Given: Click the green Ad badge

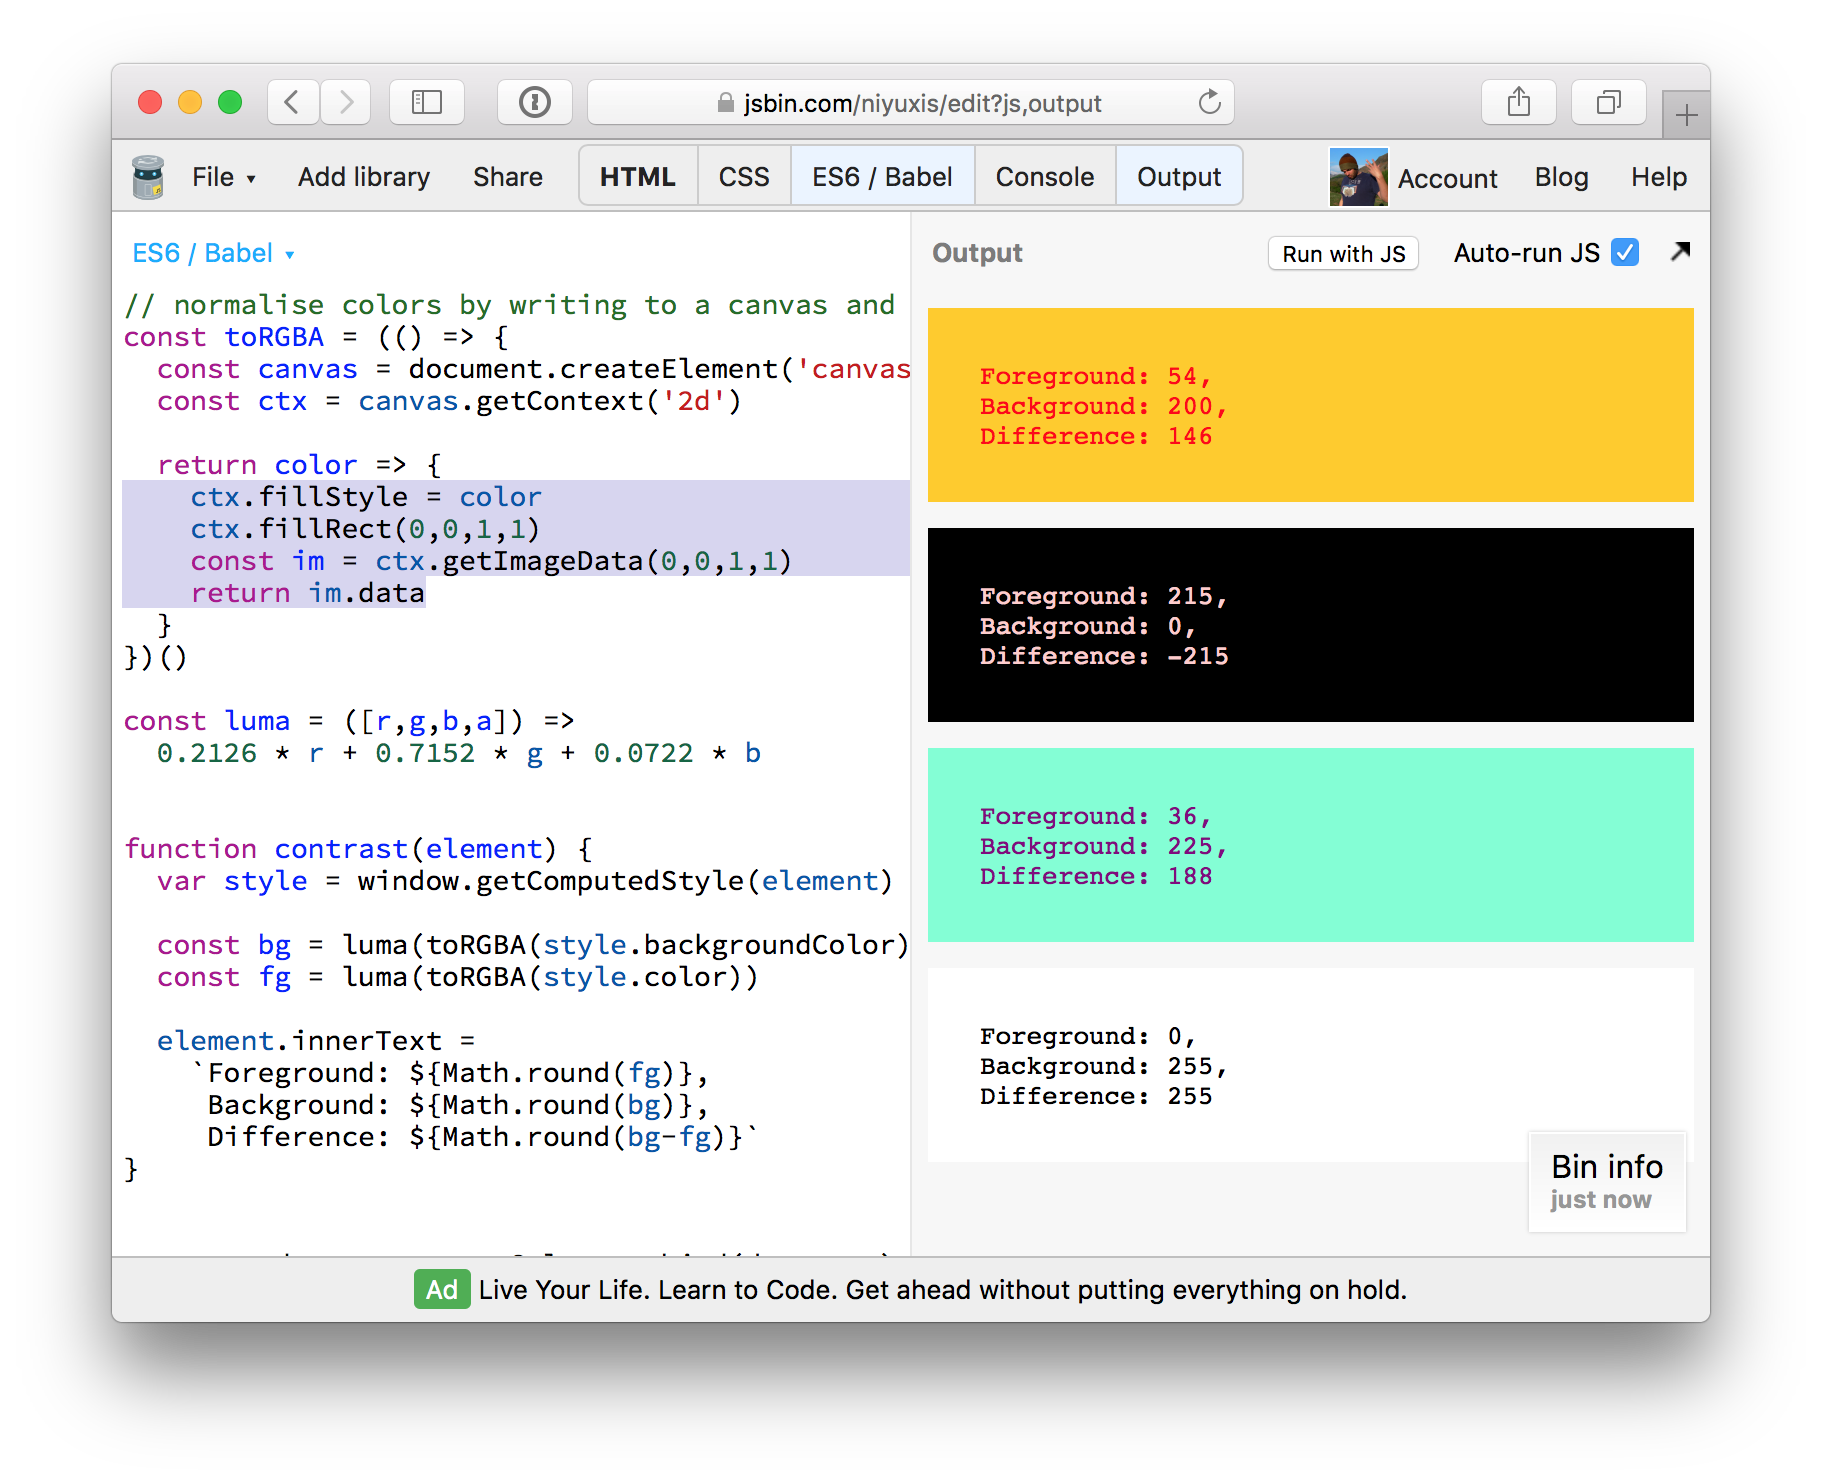Looking at the screenshot, I should pos(442,1290).
